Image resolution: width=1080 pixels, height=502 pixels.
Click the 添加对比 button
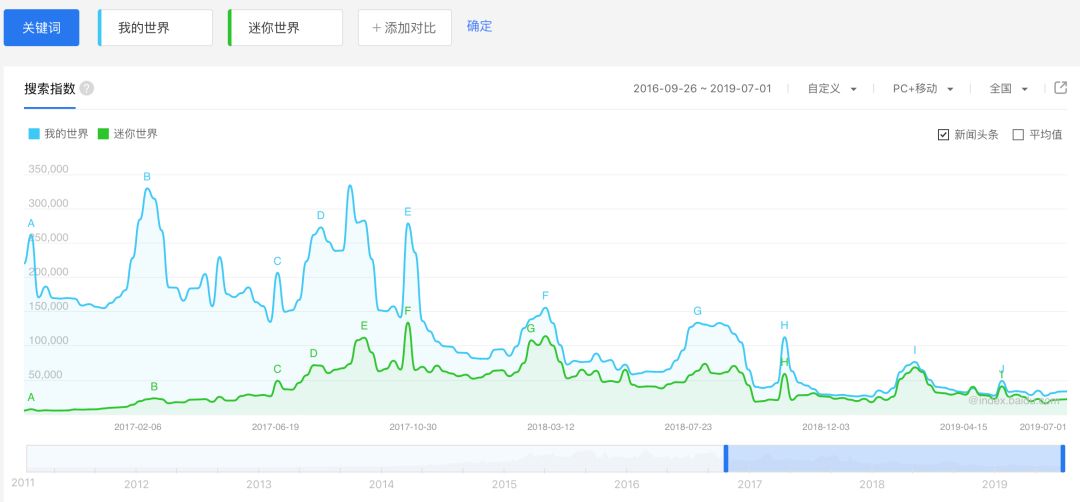click(404, 28)
